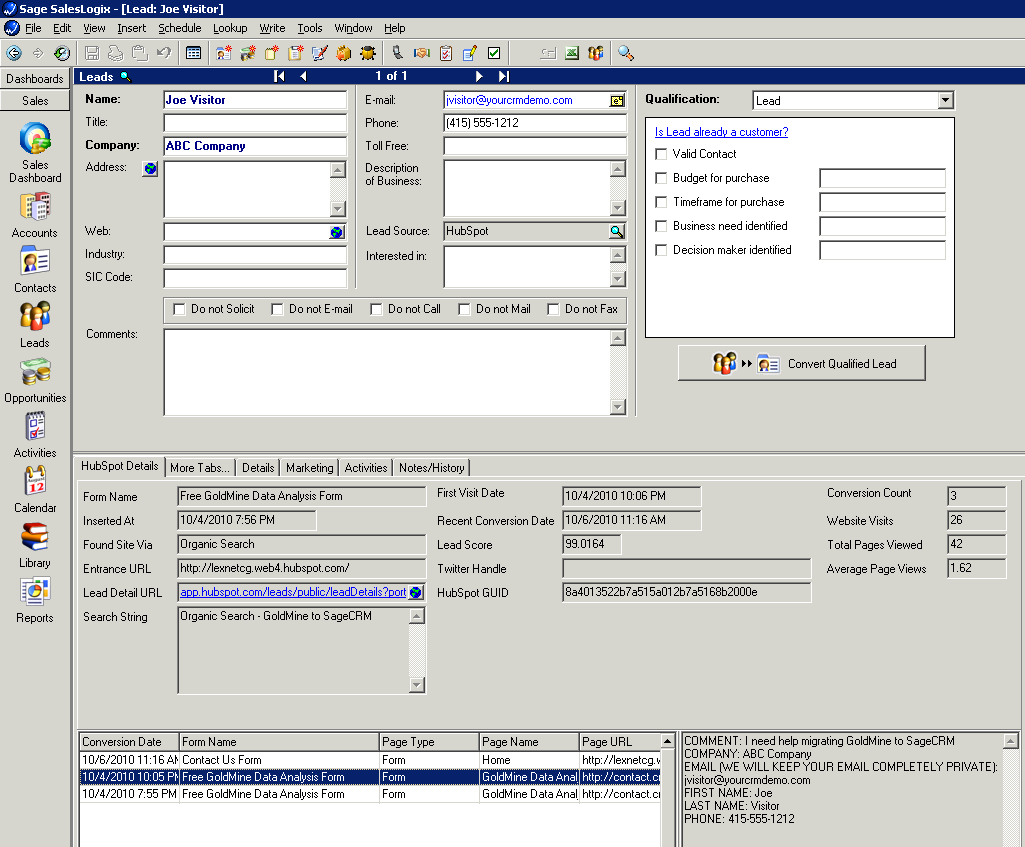Click the Forward navigation arrow in toolbar
Image resolution: width=1025 pixels, height=847 pixels.
[x=38, y=53]
